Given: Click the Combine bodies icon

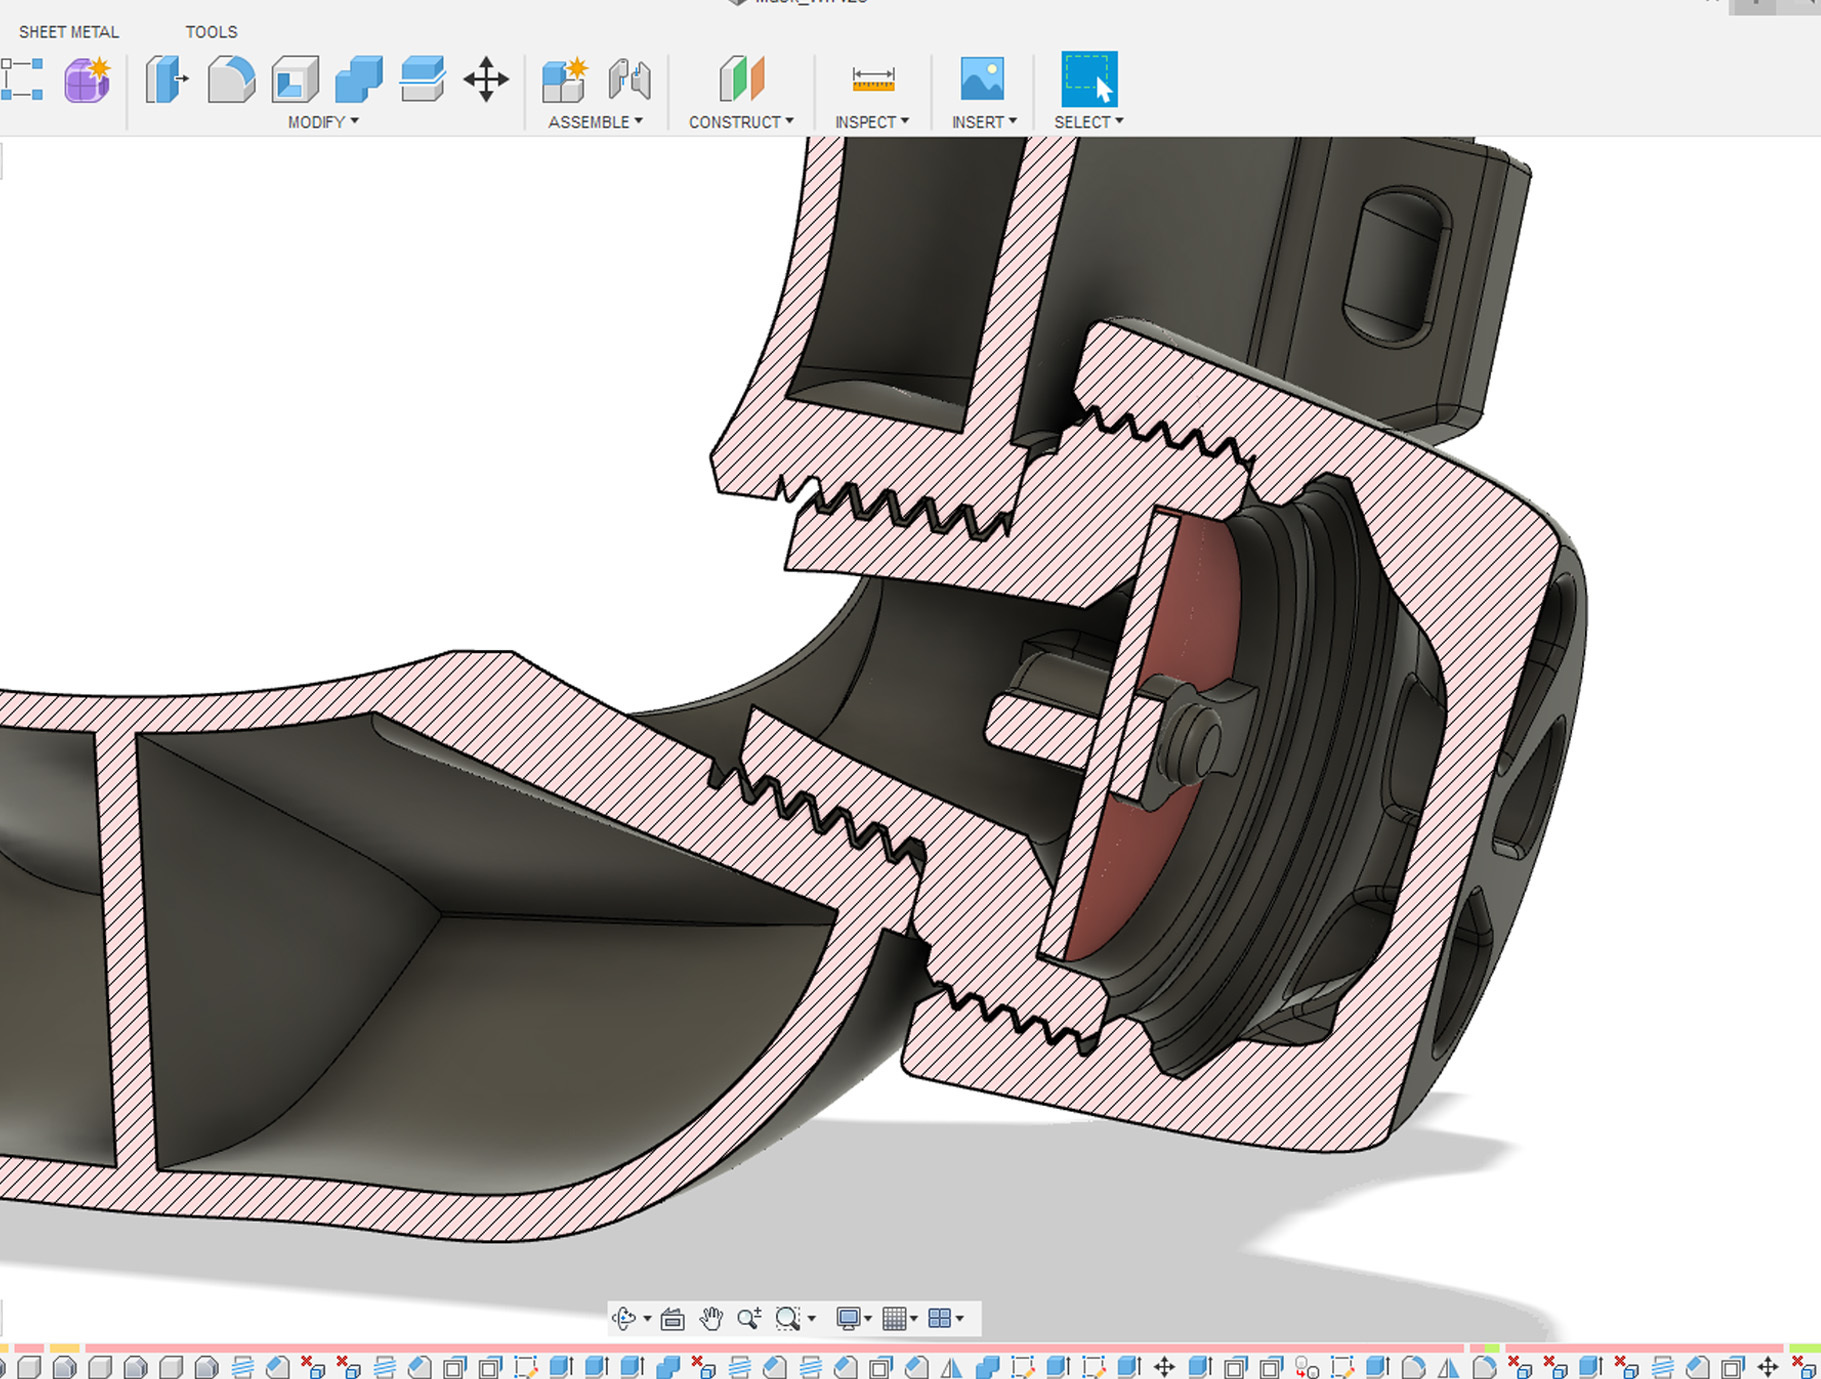Looking at the screenshot, I should coord(358,80).
